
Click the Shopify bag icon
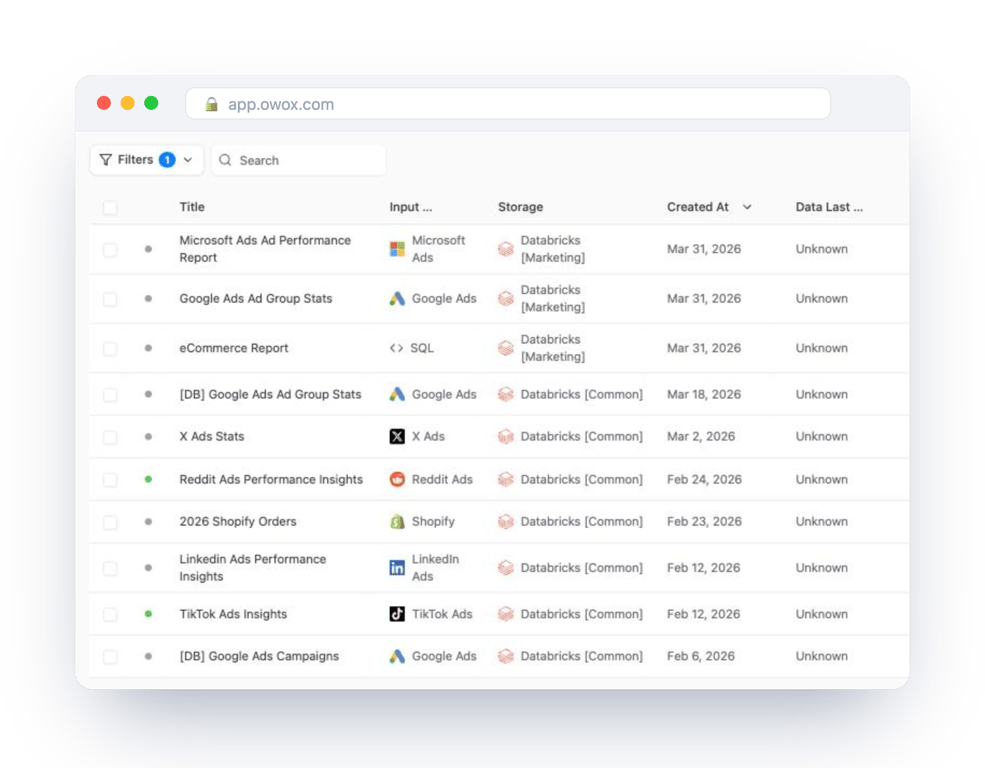[397, 521]
